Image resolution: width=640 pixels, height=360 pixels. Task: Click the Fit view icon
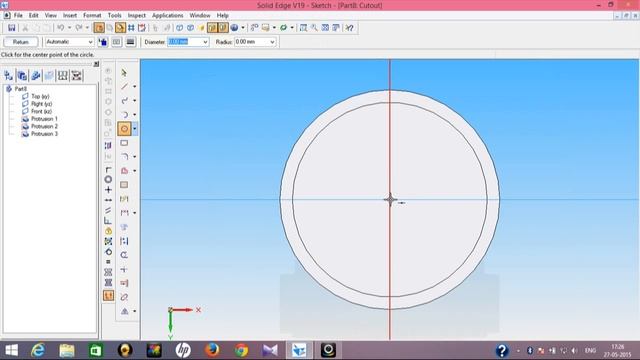(x=325, y=28)
